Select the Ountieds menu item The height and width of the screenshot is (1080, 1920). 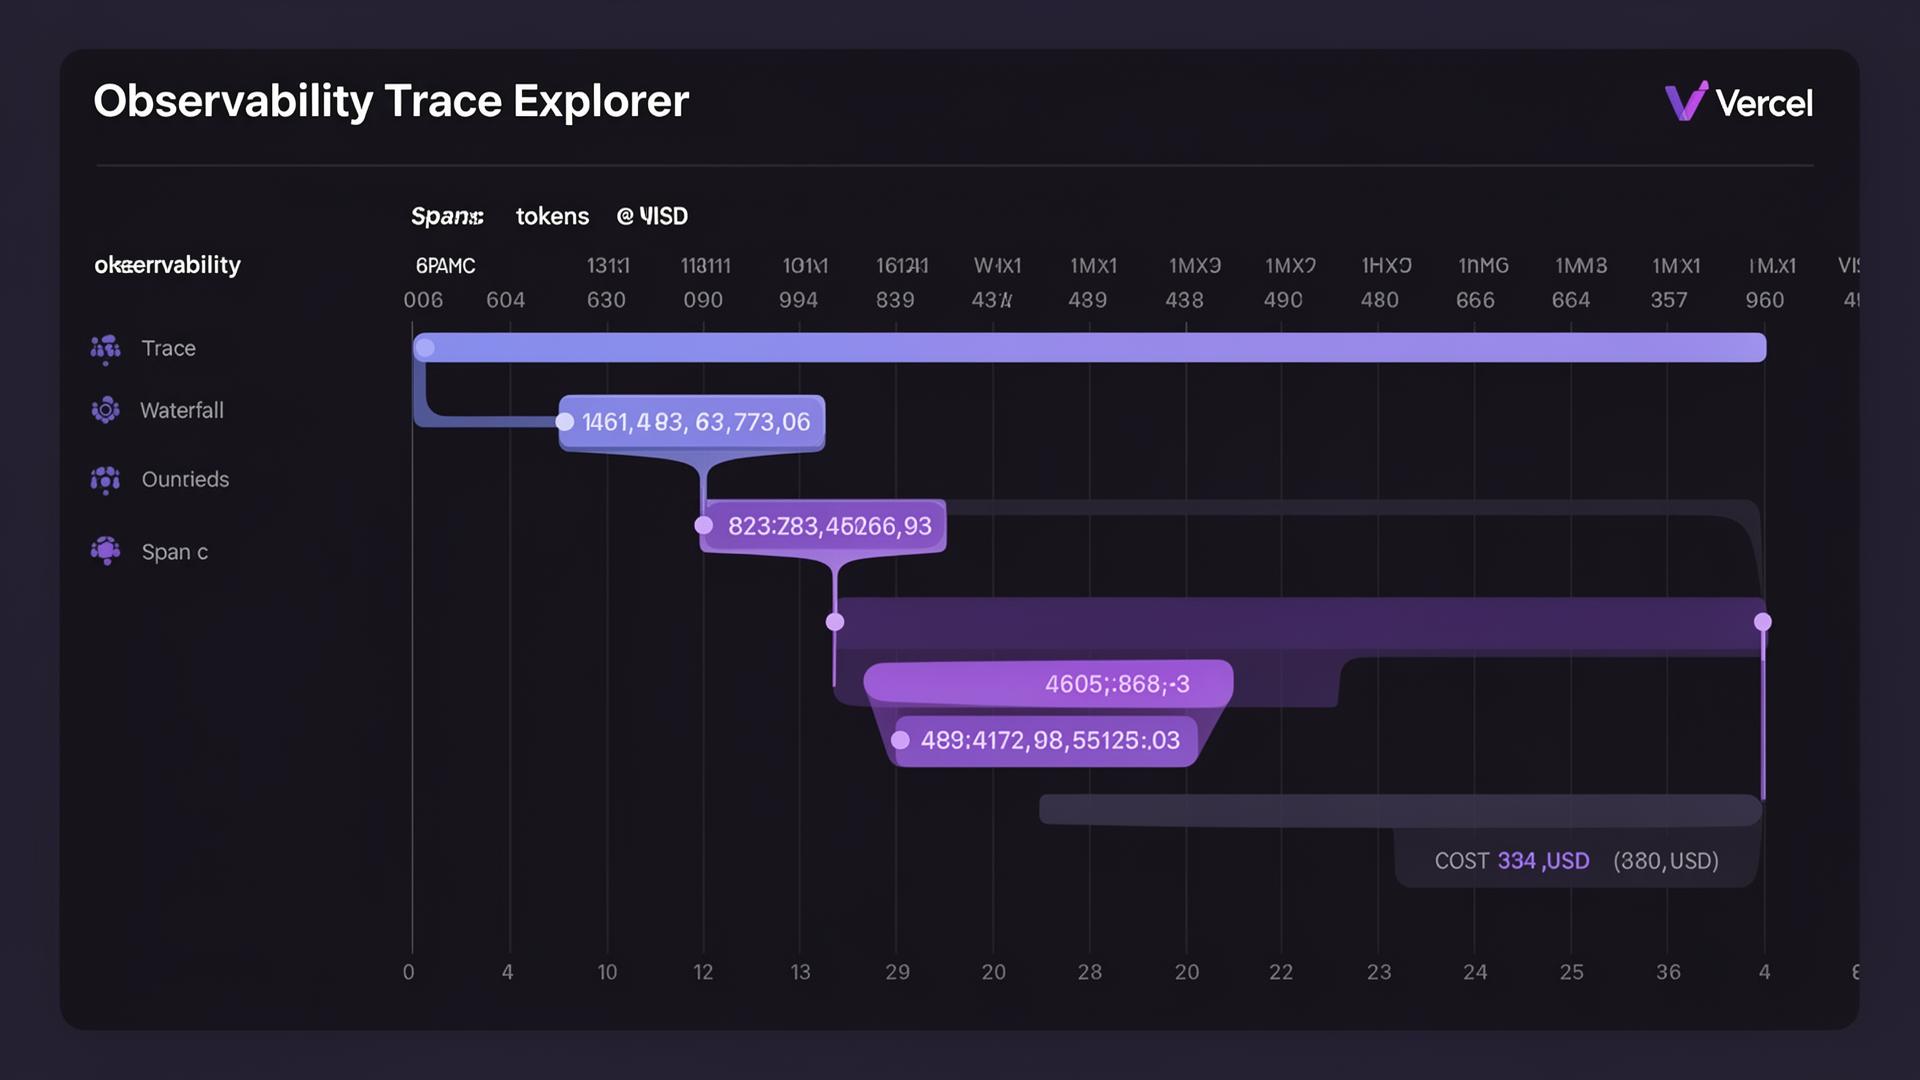click(185, 479)
